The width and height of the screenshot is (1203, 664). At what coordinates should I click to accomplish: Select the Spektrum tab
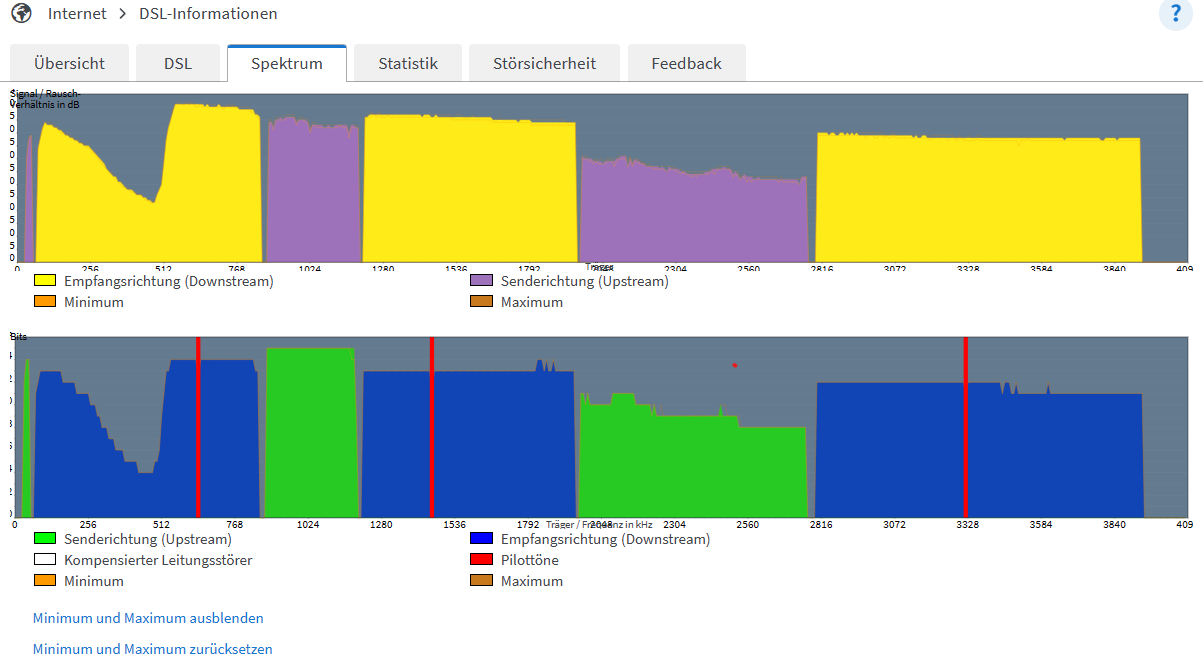point(286,62)
